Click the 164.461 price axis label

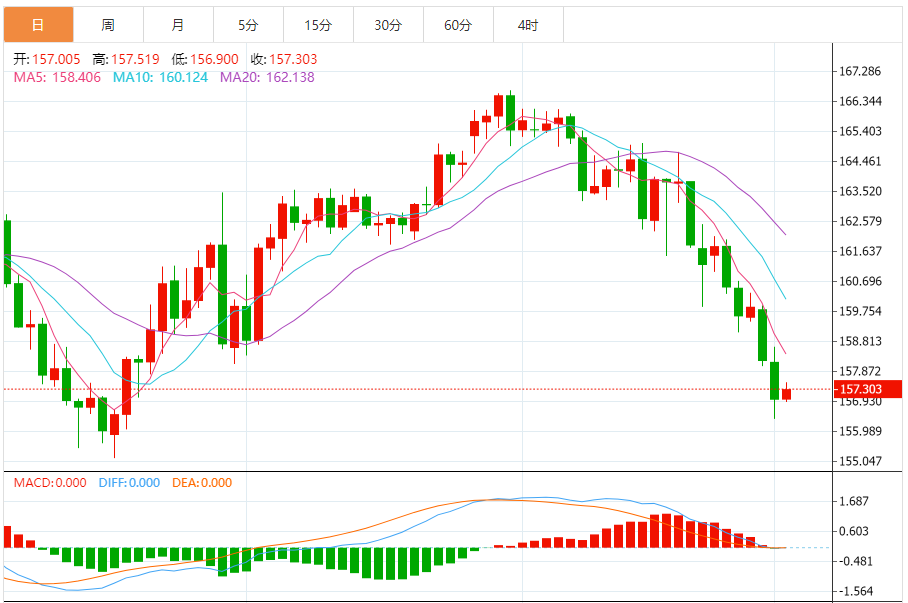coord(861,161)
